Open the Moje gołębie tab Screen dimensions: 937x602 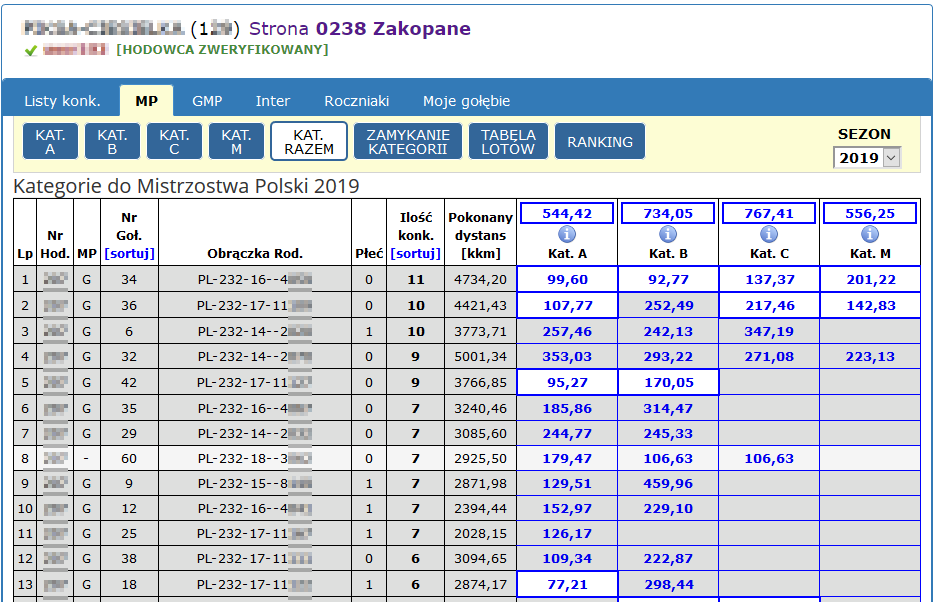[466, 101]
